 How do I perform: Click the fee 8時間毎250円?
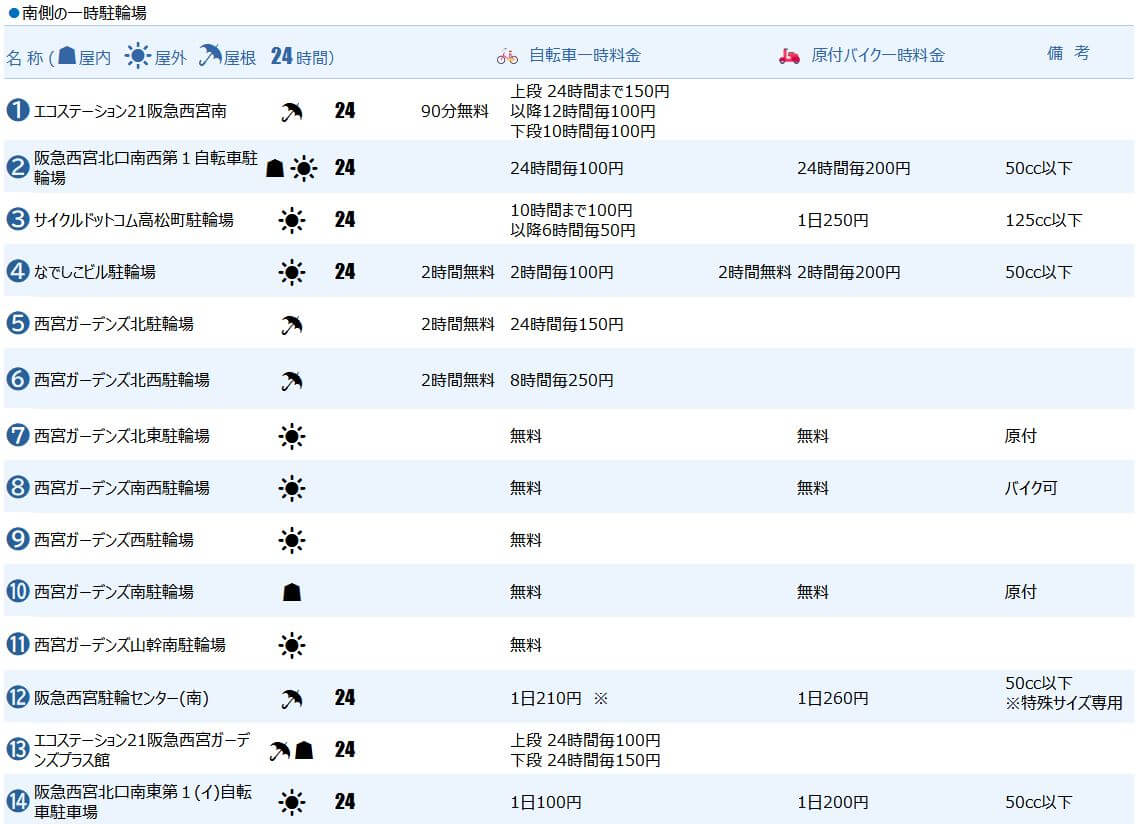(x=561, y=380)
